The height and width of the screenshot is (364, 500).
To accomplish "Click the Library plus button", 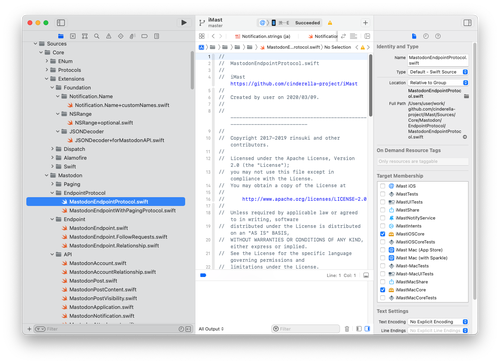I will 365,23.
